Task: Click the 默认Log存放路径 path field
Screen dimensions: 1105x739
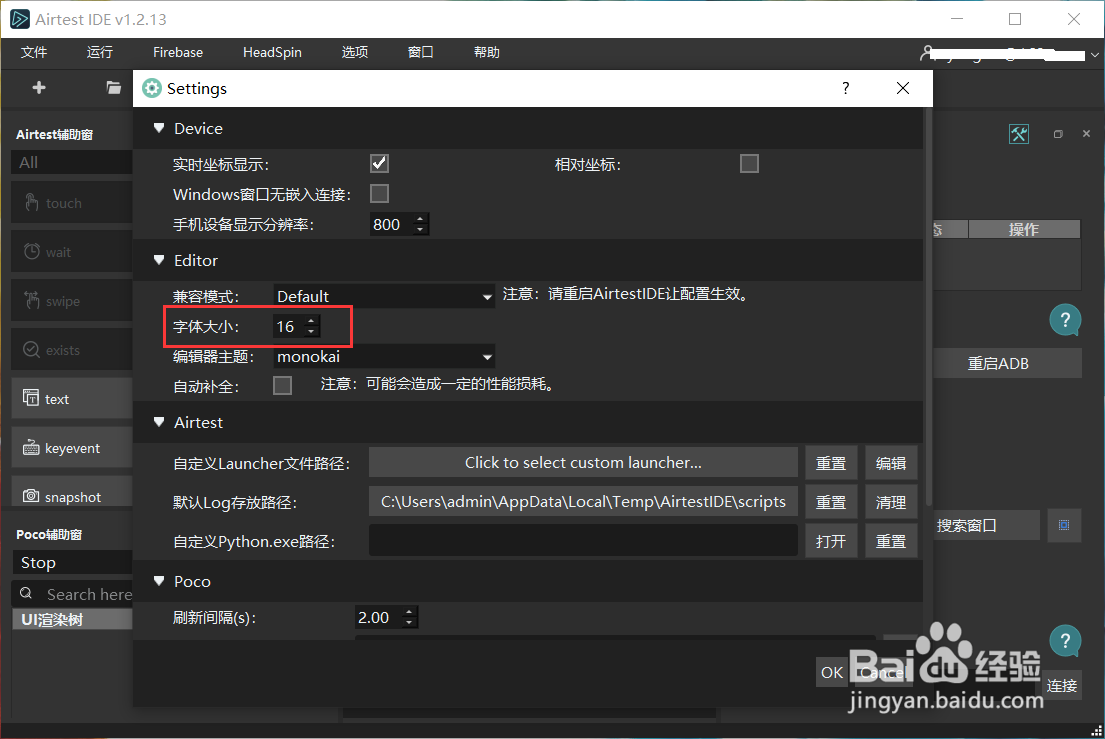Action: coord(583,502)
